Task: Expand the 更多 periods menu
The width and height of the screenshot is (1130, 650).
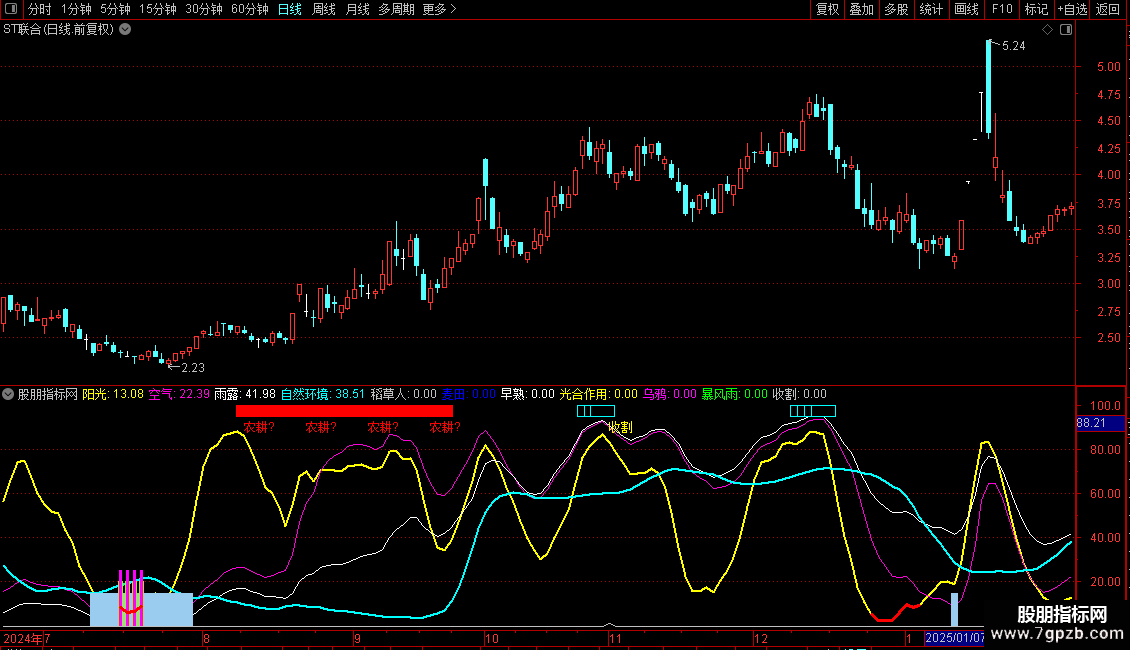Action: (440, 9)
